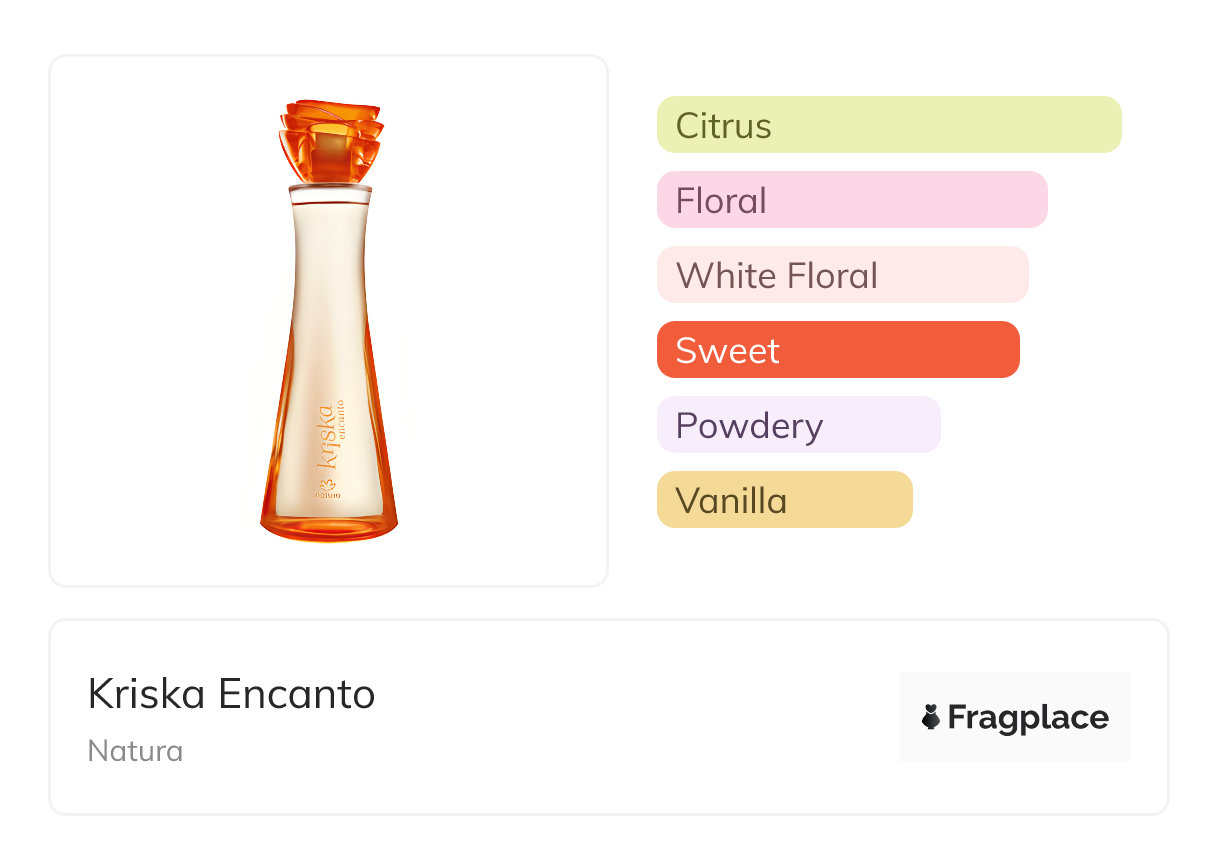Screen dimensions: 1218x864
Task: Click the Fragplace perfume bottle logo icon
Action: coord(931,717)
